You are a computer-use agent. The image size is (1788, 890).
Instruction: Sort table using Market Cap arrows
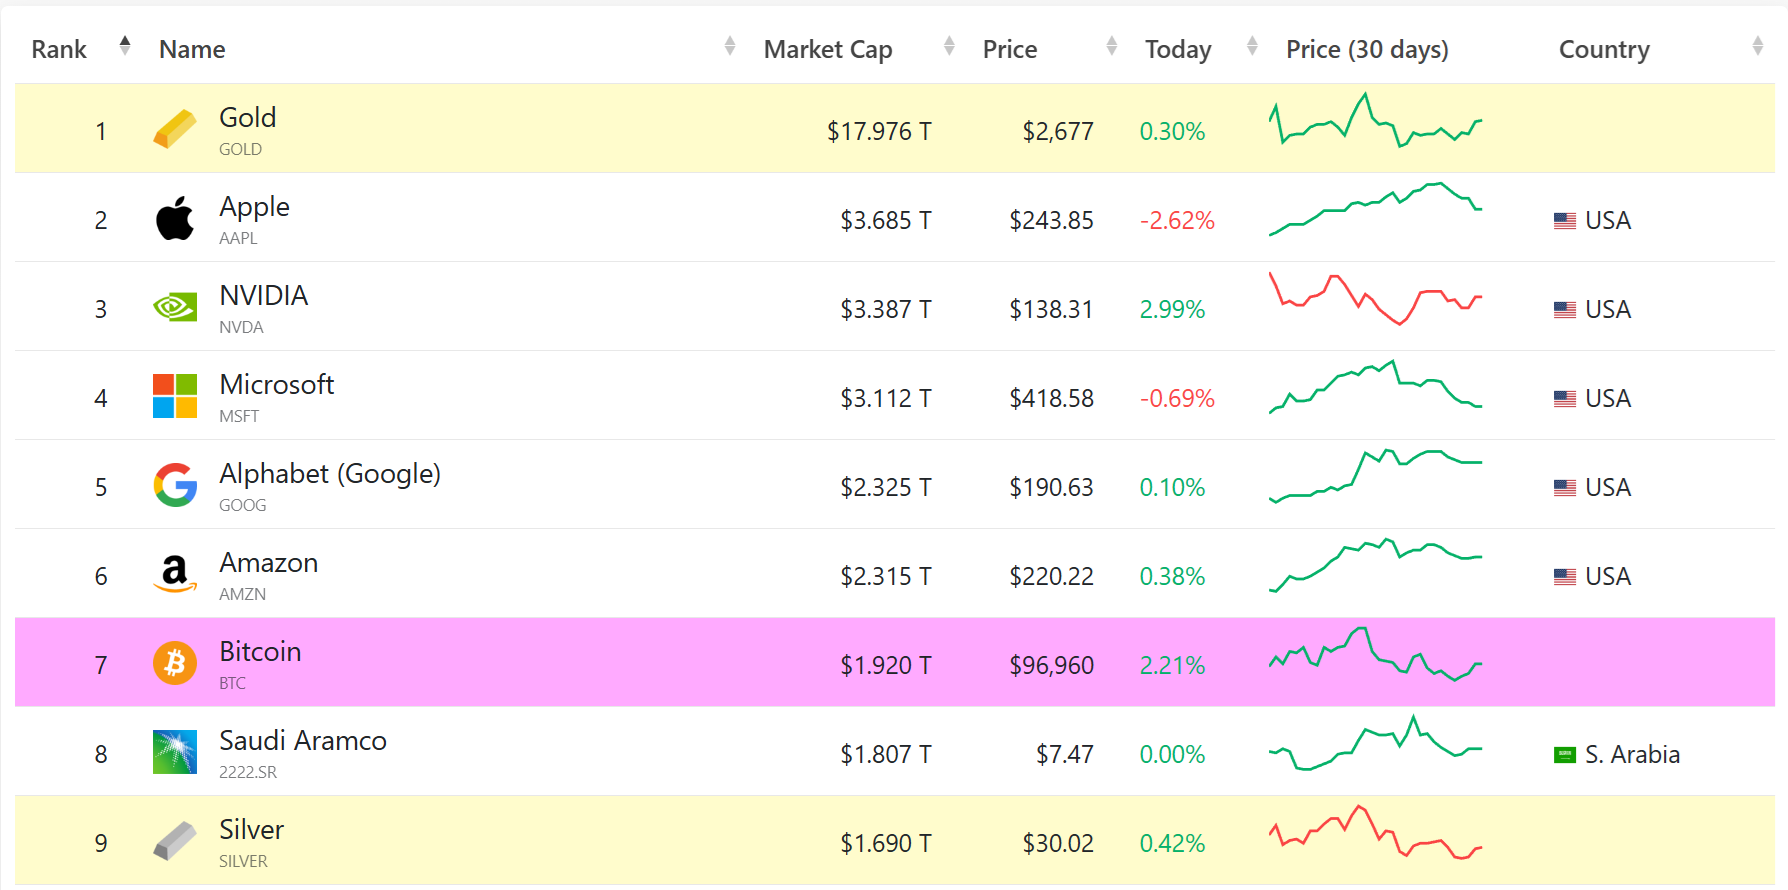pyautogui.click(x=949, y=45)
